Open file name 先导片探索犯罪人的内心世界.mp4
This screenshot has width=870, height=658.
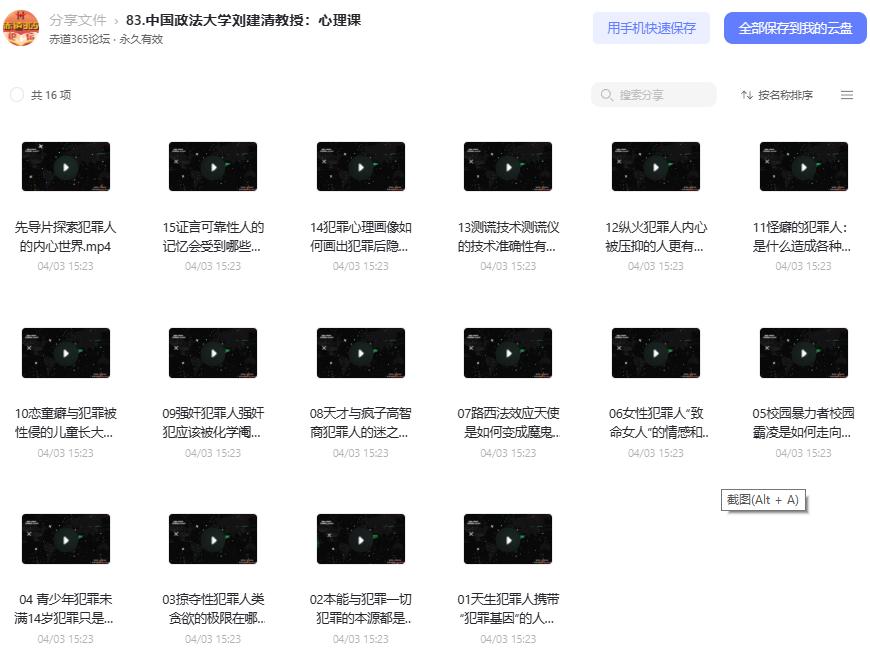point(65,236)
